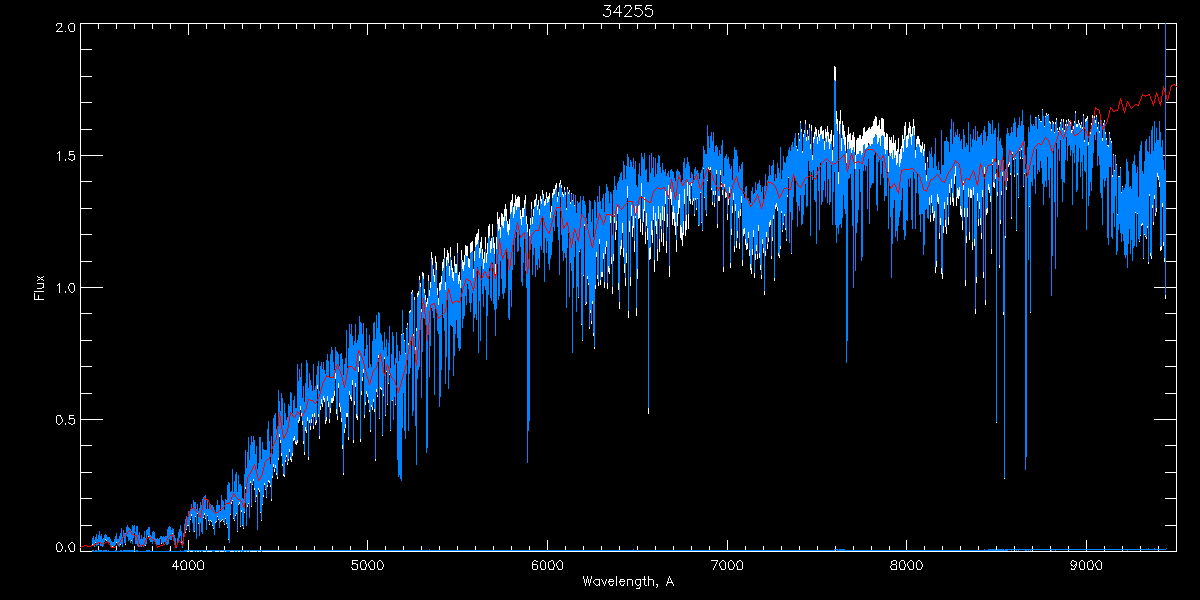Click the Wavelength, A x-axis label
The height and width of the screenshot is (600, 1200).
coord(627,582)
